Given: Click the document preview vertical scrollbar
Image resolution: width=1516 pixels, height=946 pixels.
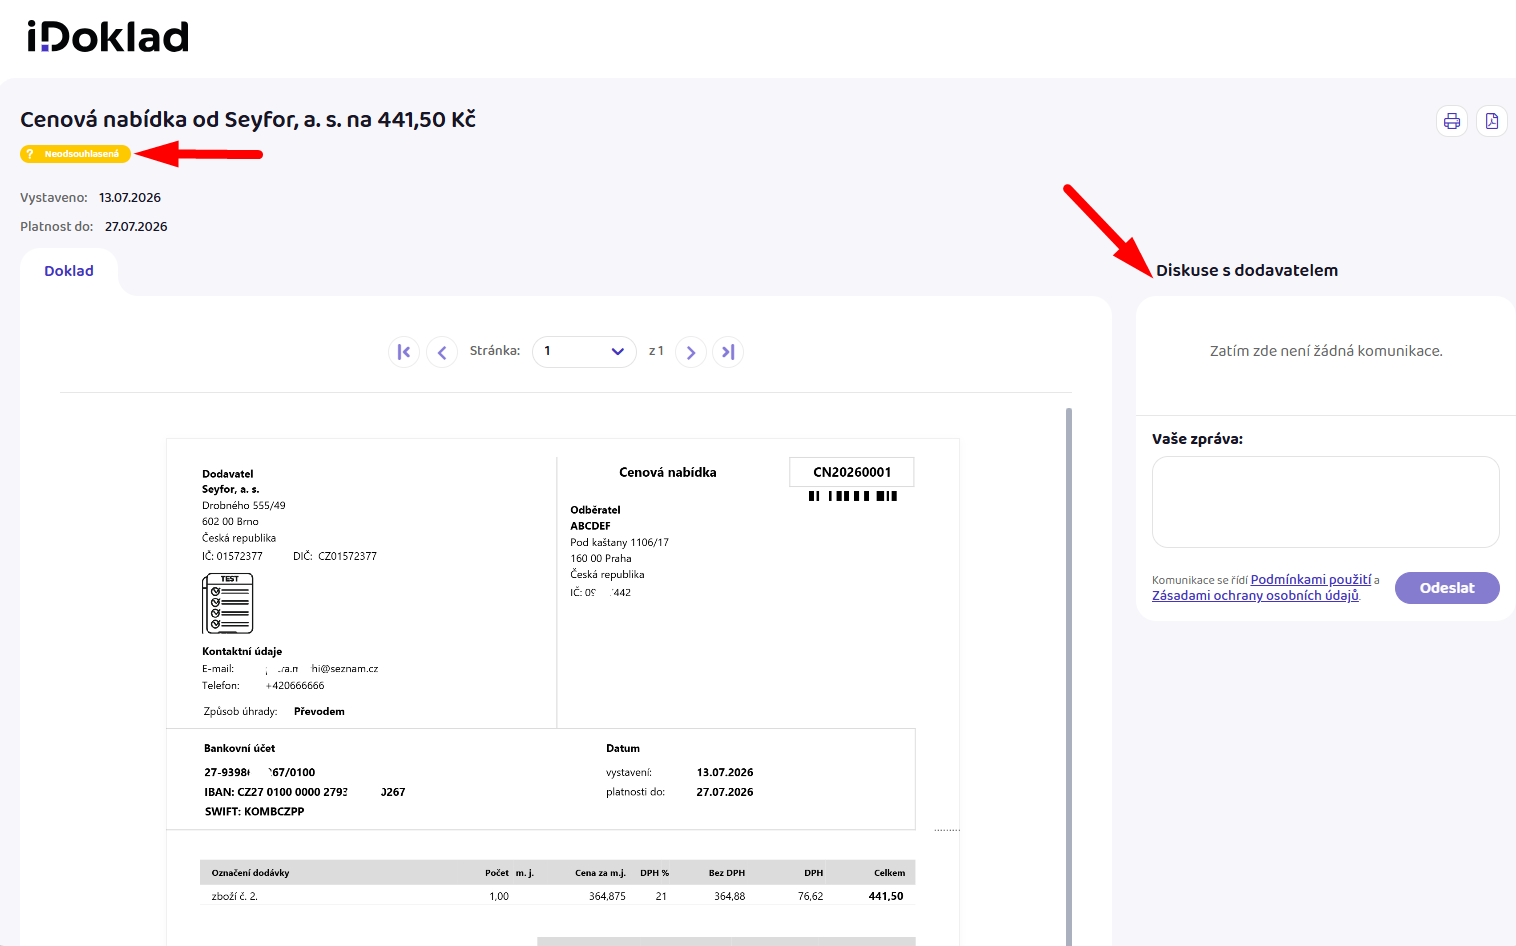Looking at the screenshot, I should point(1069,676).
